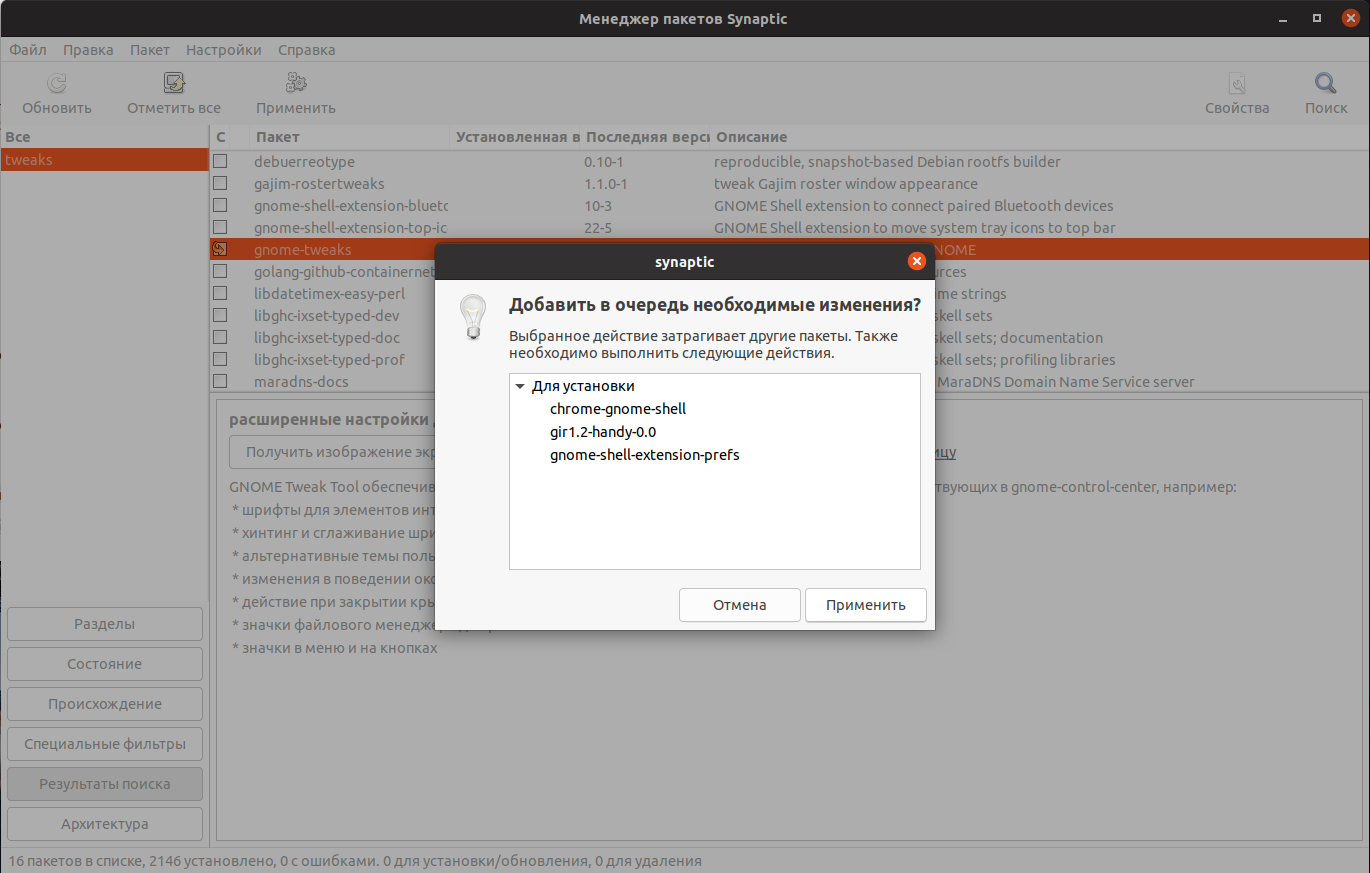Click the Отметить все toolbar icon

coord(174,84)
